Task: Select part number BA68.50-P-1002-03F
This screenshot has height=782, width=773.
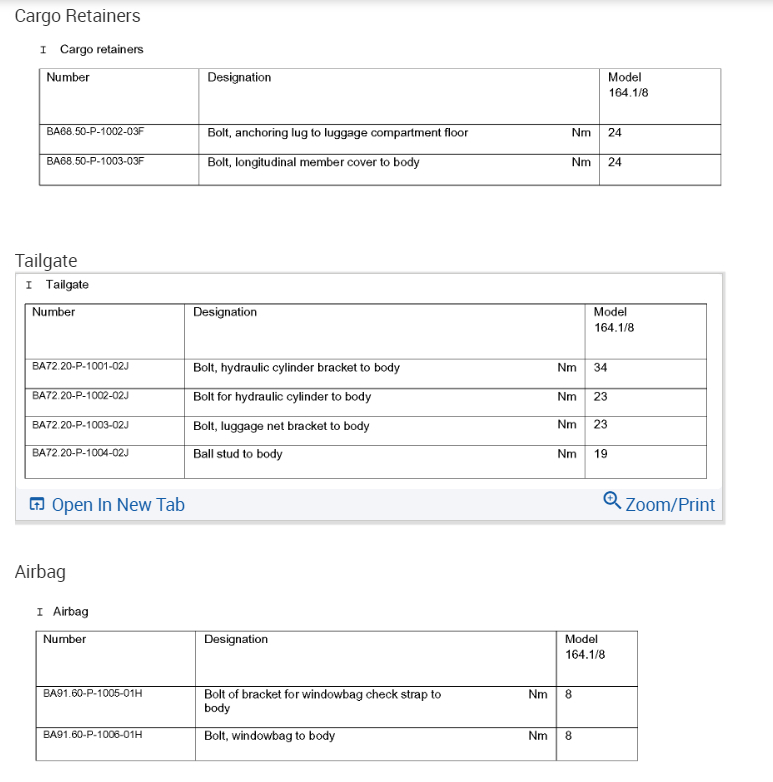Action: [95, 131]
